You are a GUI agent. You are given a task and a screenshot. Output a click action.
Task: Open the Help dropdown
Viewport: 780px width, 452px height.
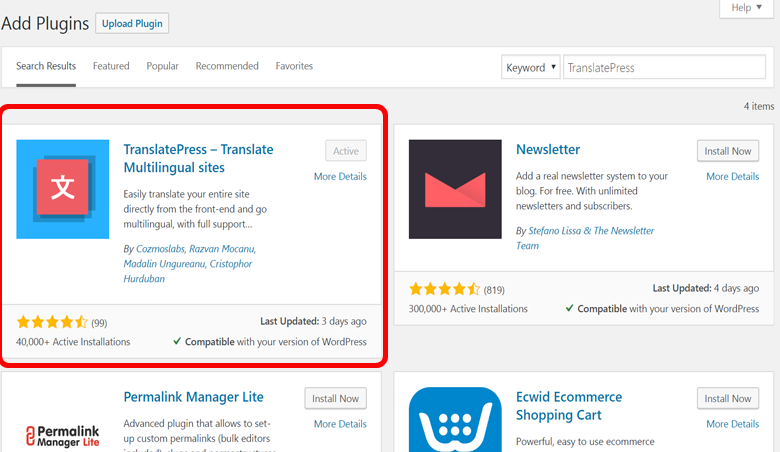click(x=746, y=8)
